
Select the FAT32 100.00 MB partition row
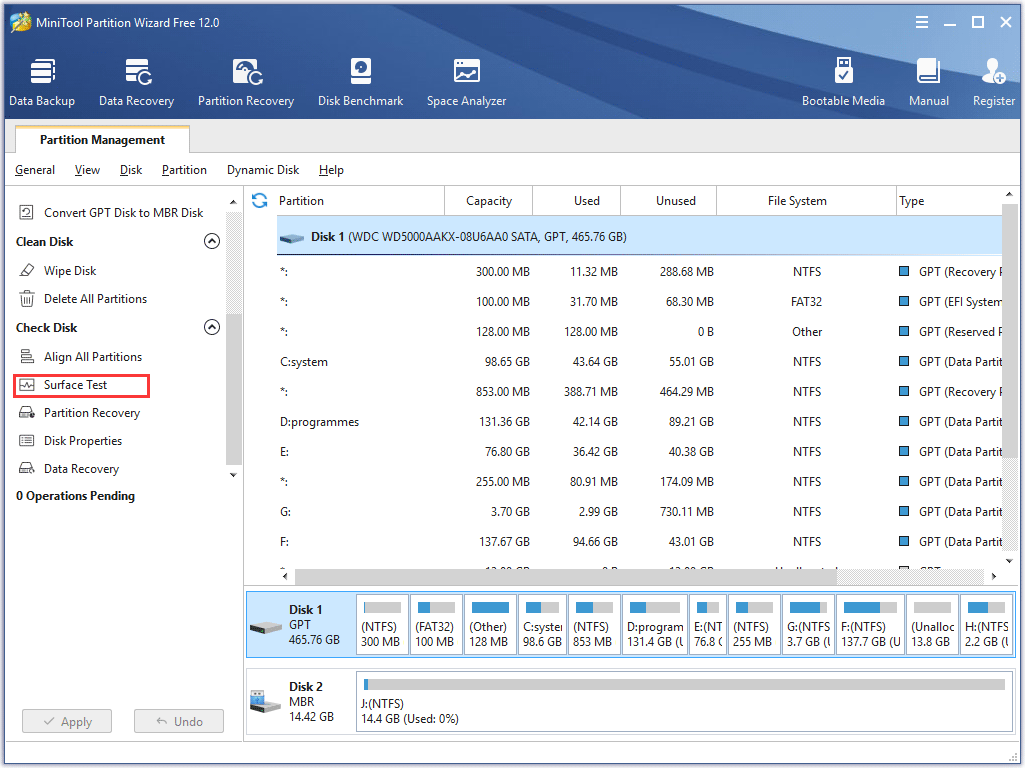pyautogui.click(x=639, y=302)
